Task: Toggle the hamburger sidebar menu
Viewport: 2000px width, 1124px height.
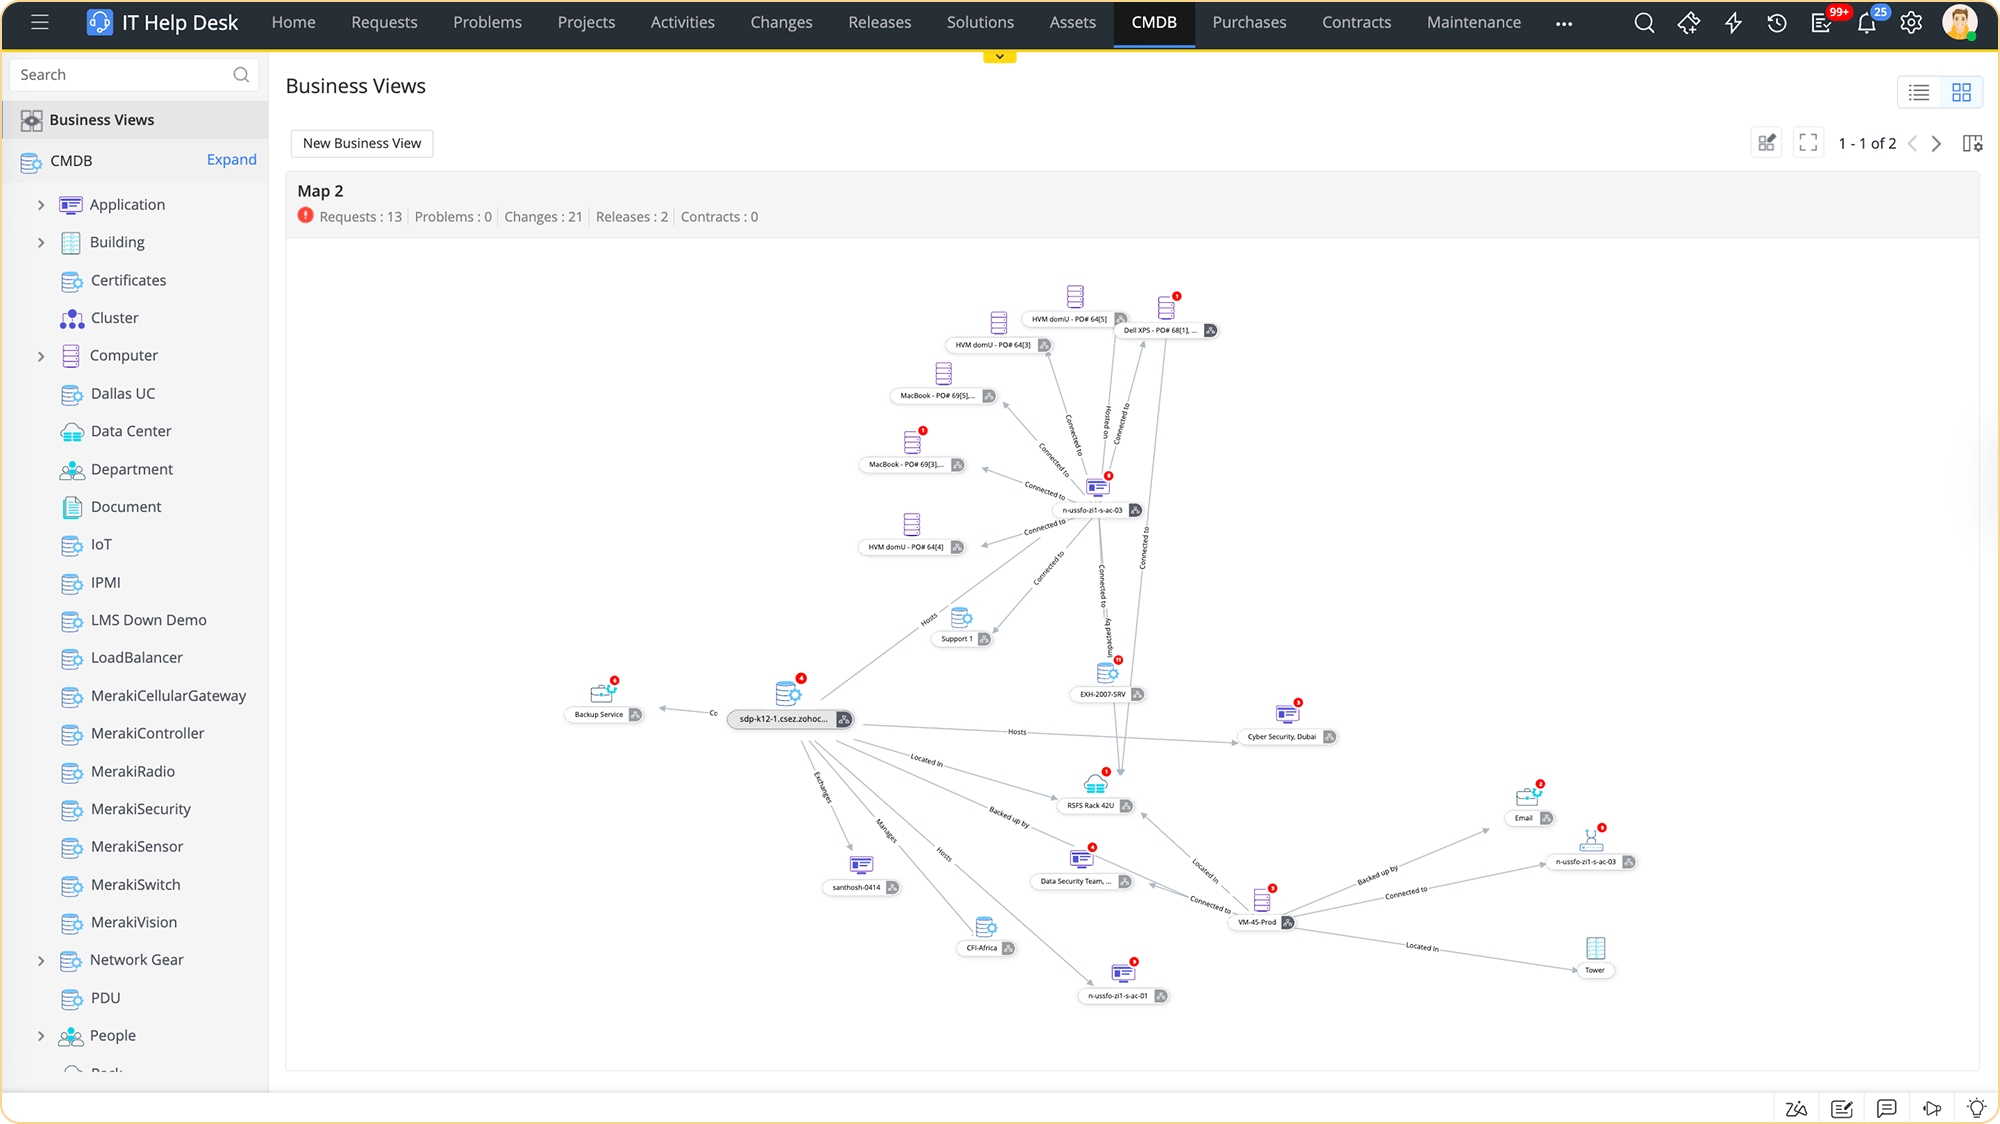Action: [40, 22]
